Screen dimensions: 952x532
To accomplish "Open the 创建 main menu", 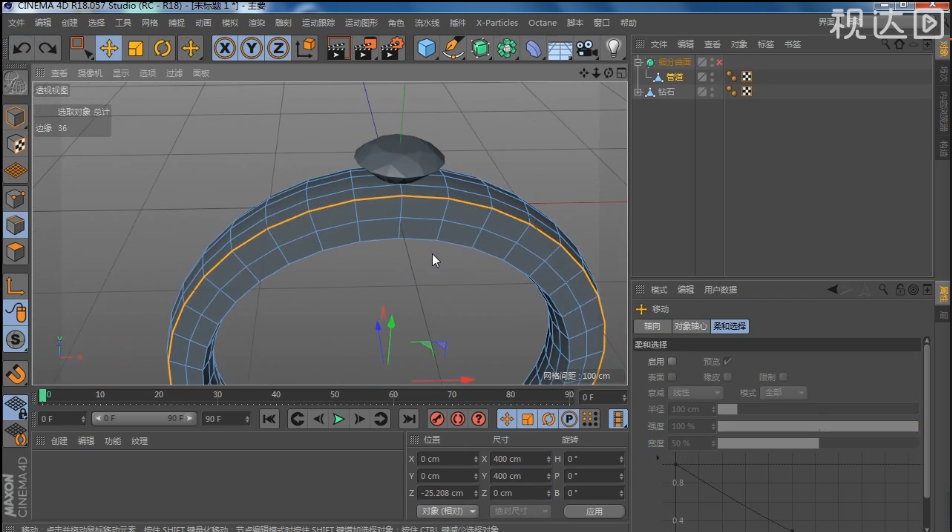I will pos(69,22).
